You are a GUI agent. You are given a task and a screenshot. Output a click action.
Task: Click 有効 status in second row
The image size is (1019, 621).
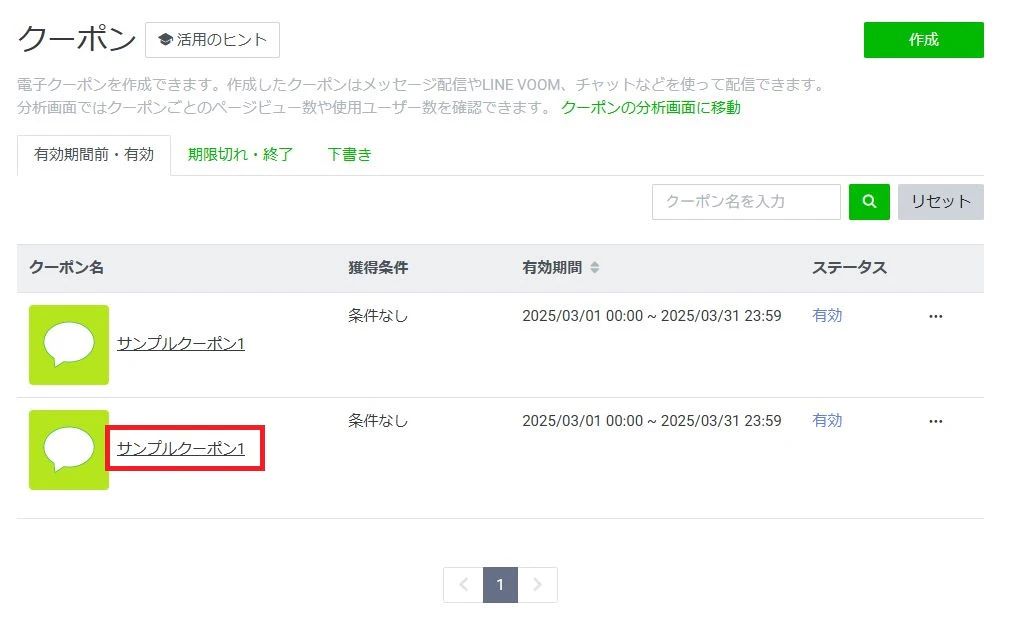(x=827, y=420)
